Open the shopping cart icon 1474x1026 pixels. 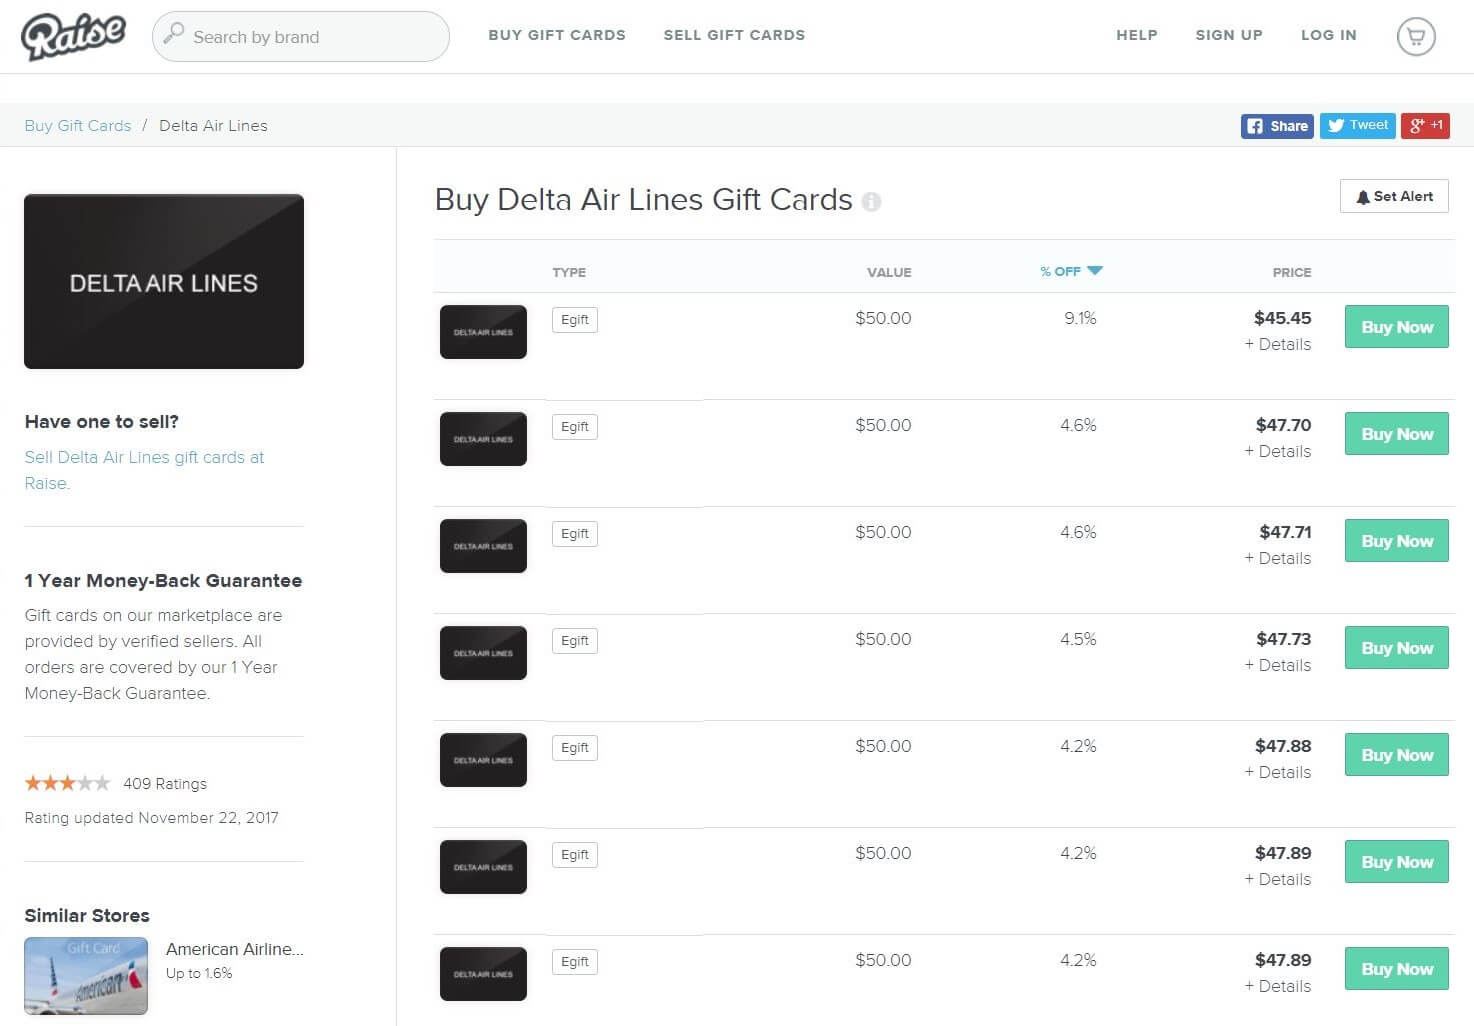pyautogui.click(x=1415, y=37)
